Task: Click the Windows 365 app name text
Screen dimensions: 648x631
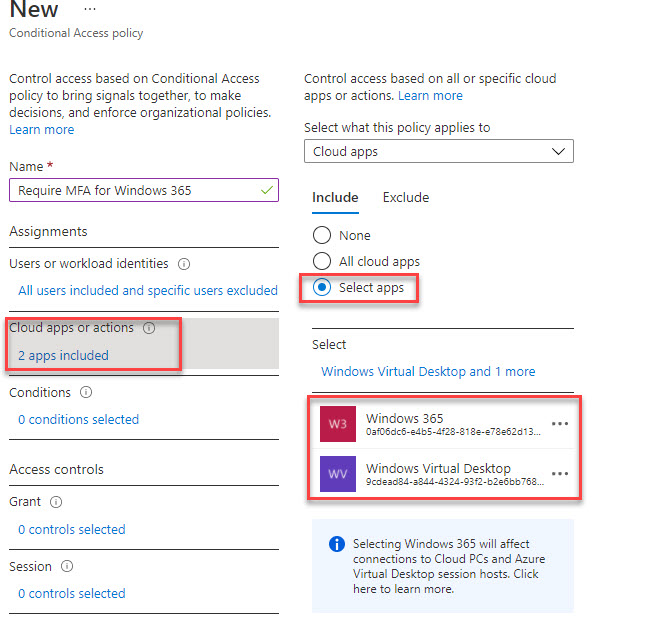Action: [x=404, y=418]
